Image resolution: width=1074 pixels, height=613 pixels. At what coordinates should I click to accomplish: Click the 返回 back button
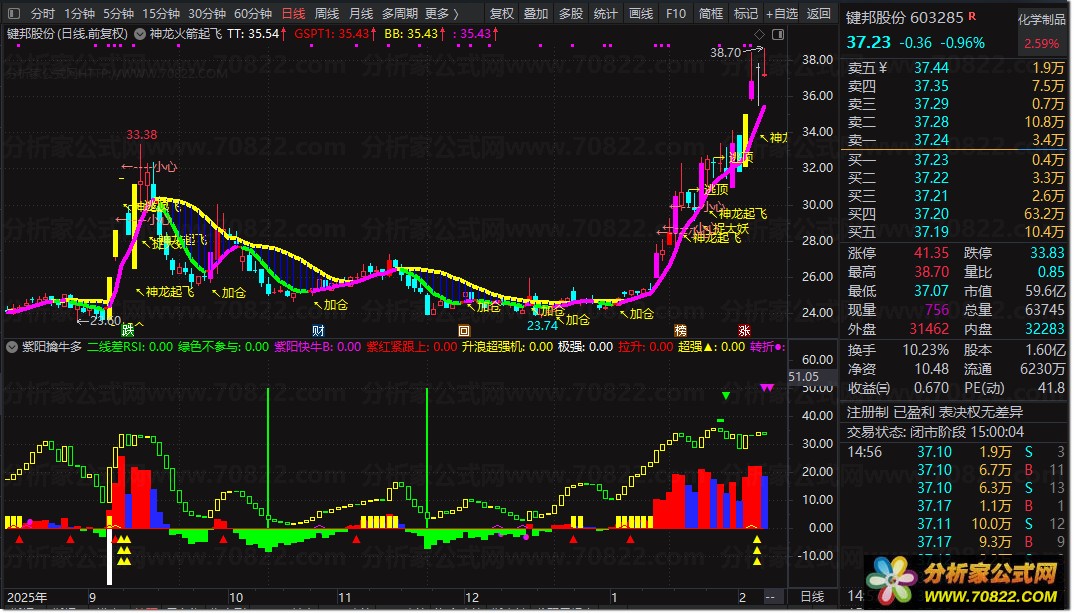click(x=818, y=13)
